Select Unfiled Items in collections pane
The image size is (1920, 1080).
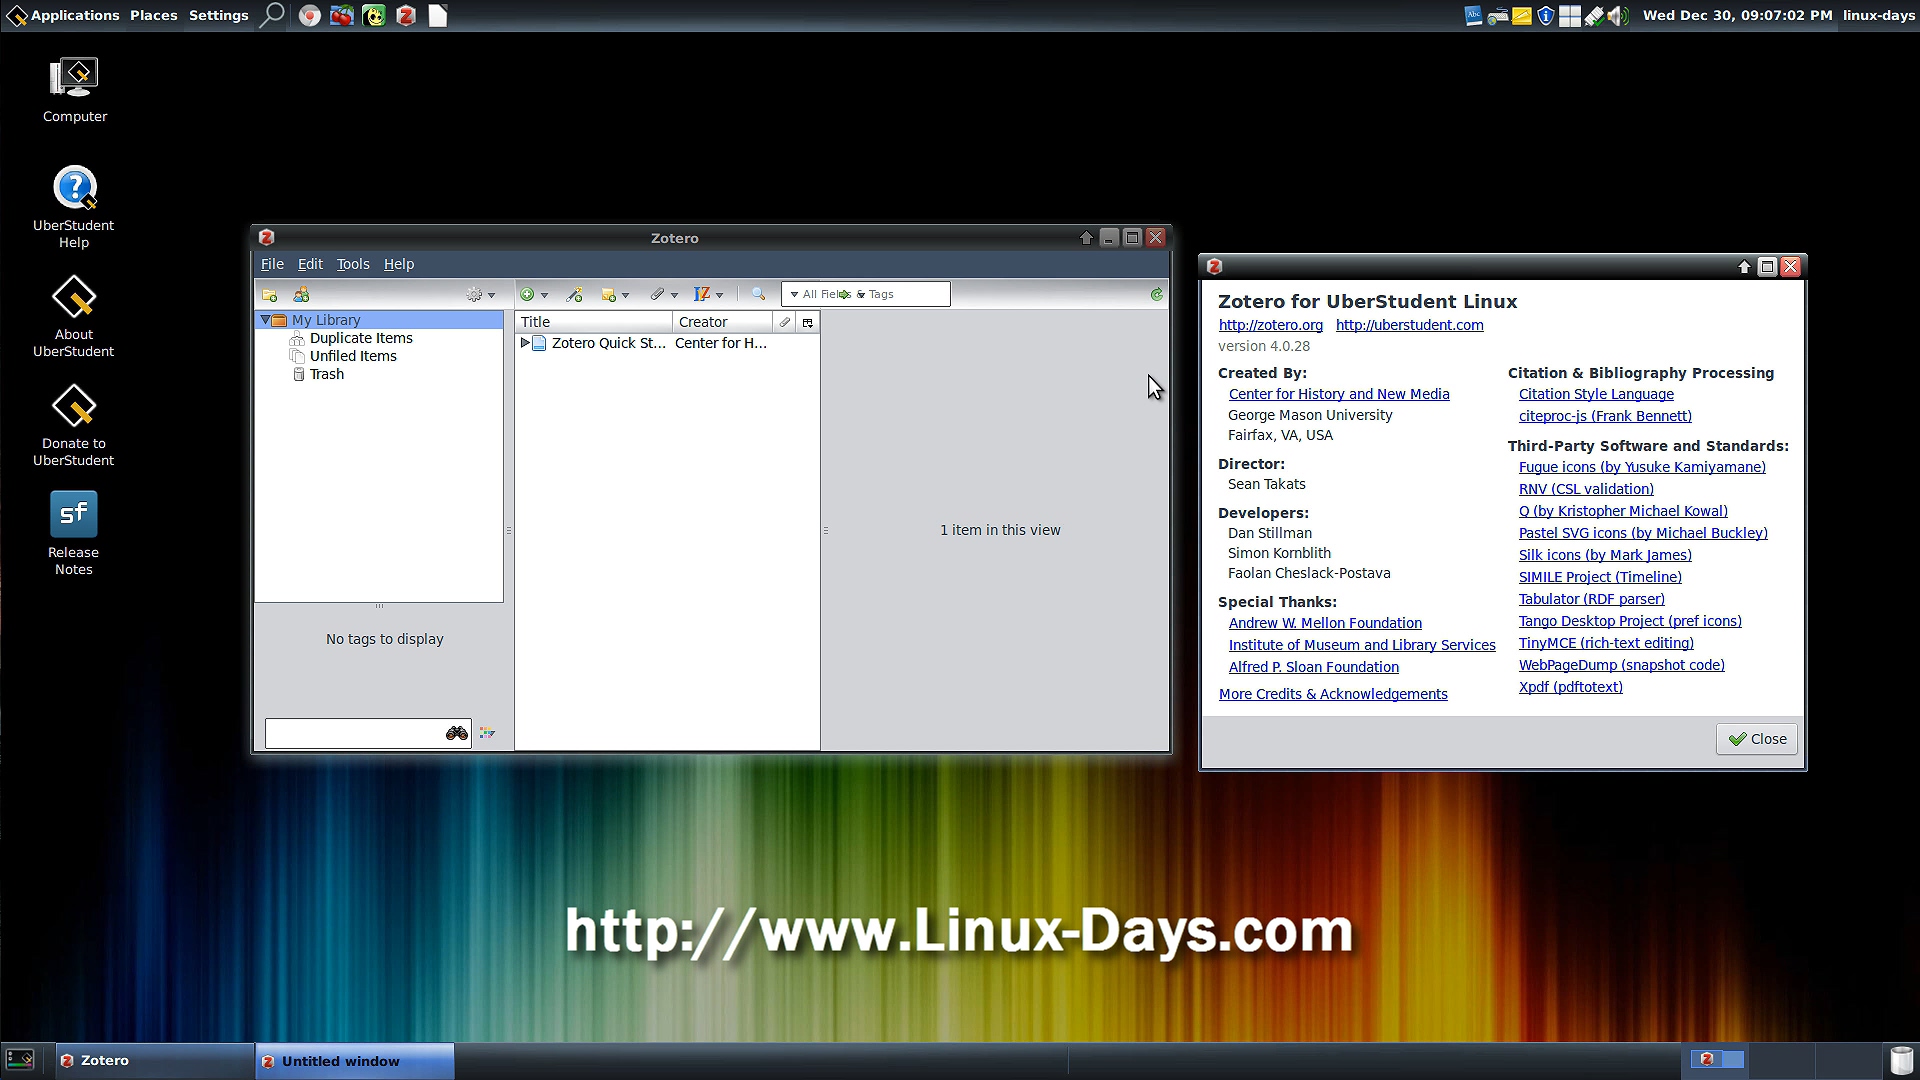tap(353, 356)
